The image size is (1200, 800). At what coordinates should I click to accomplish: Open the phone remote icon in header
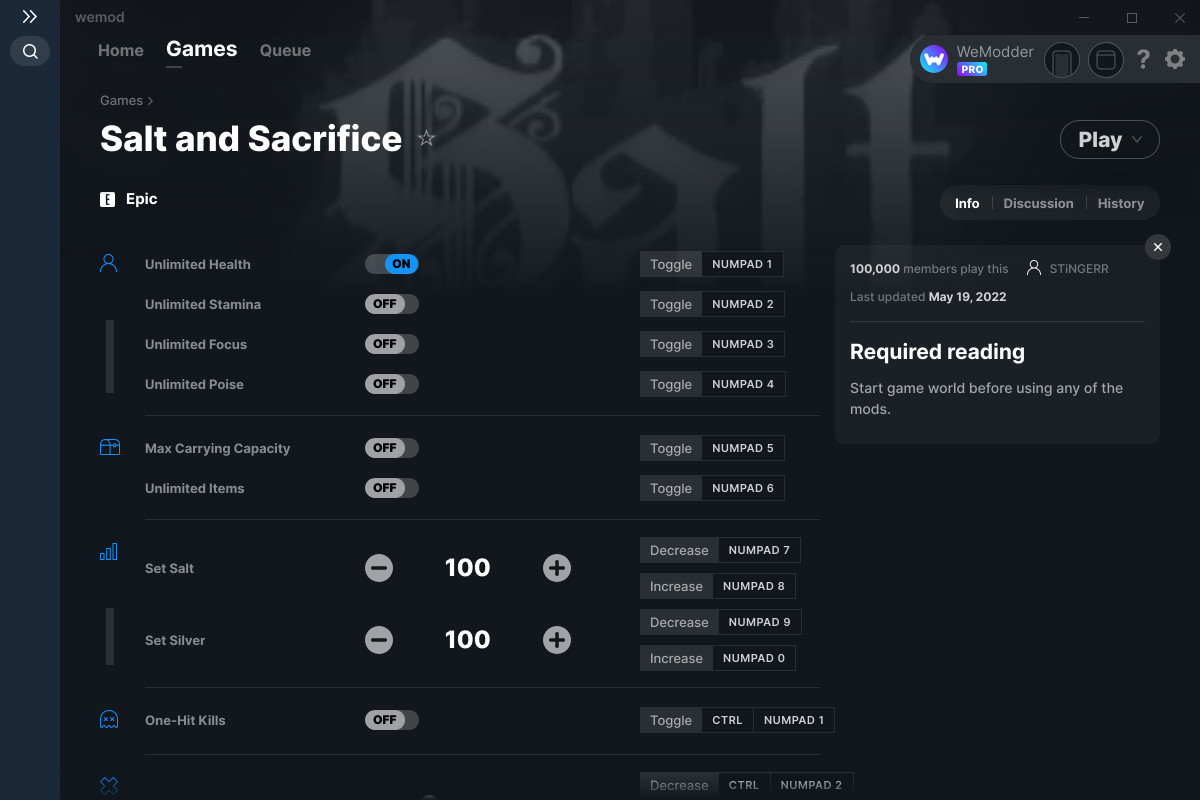(x=1062, y=60)
